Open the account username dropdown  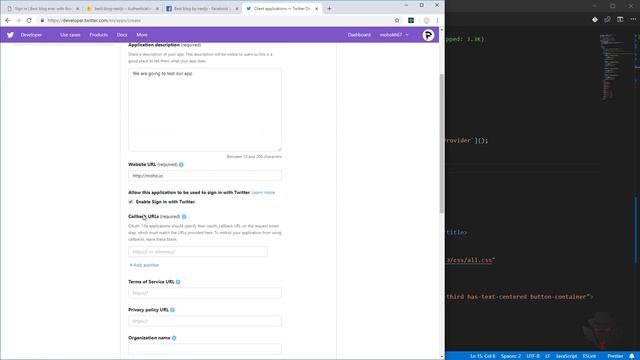pos(394,35)
